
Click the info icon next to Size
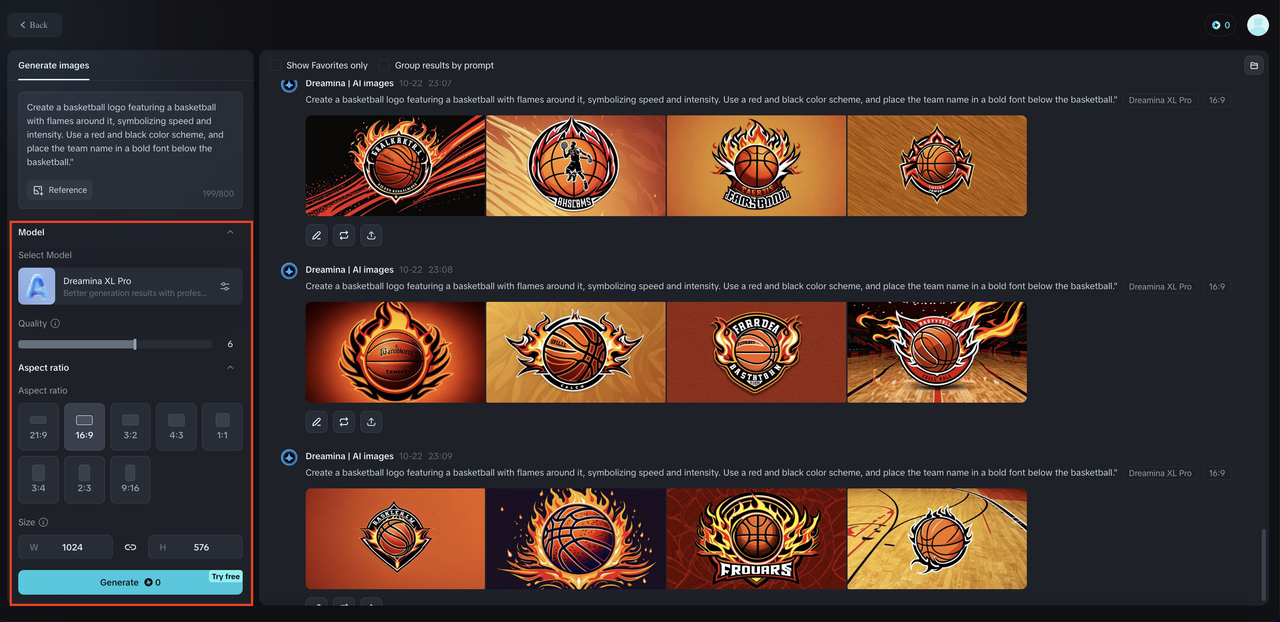coord(43,522)
